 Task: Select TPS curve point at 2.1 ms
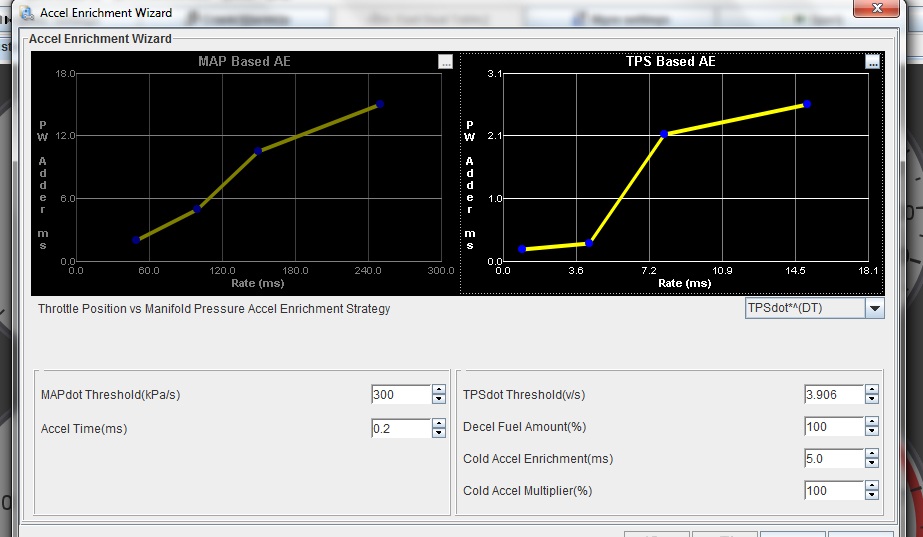click(664, 134)
